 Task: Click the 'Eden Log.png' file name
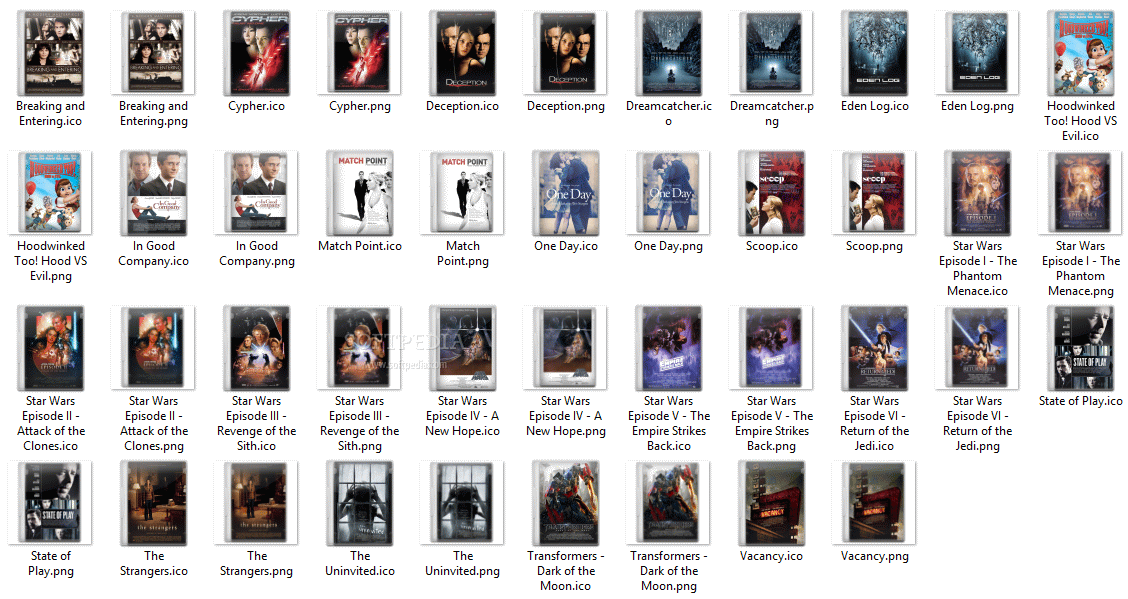977,106
